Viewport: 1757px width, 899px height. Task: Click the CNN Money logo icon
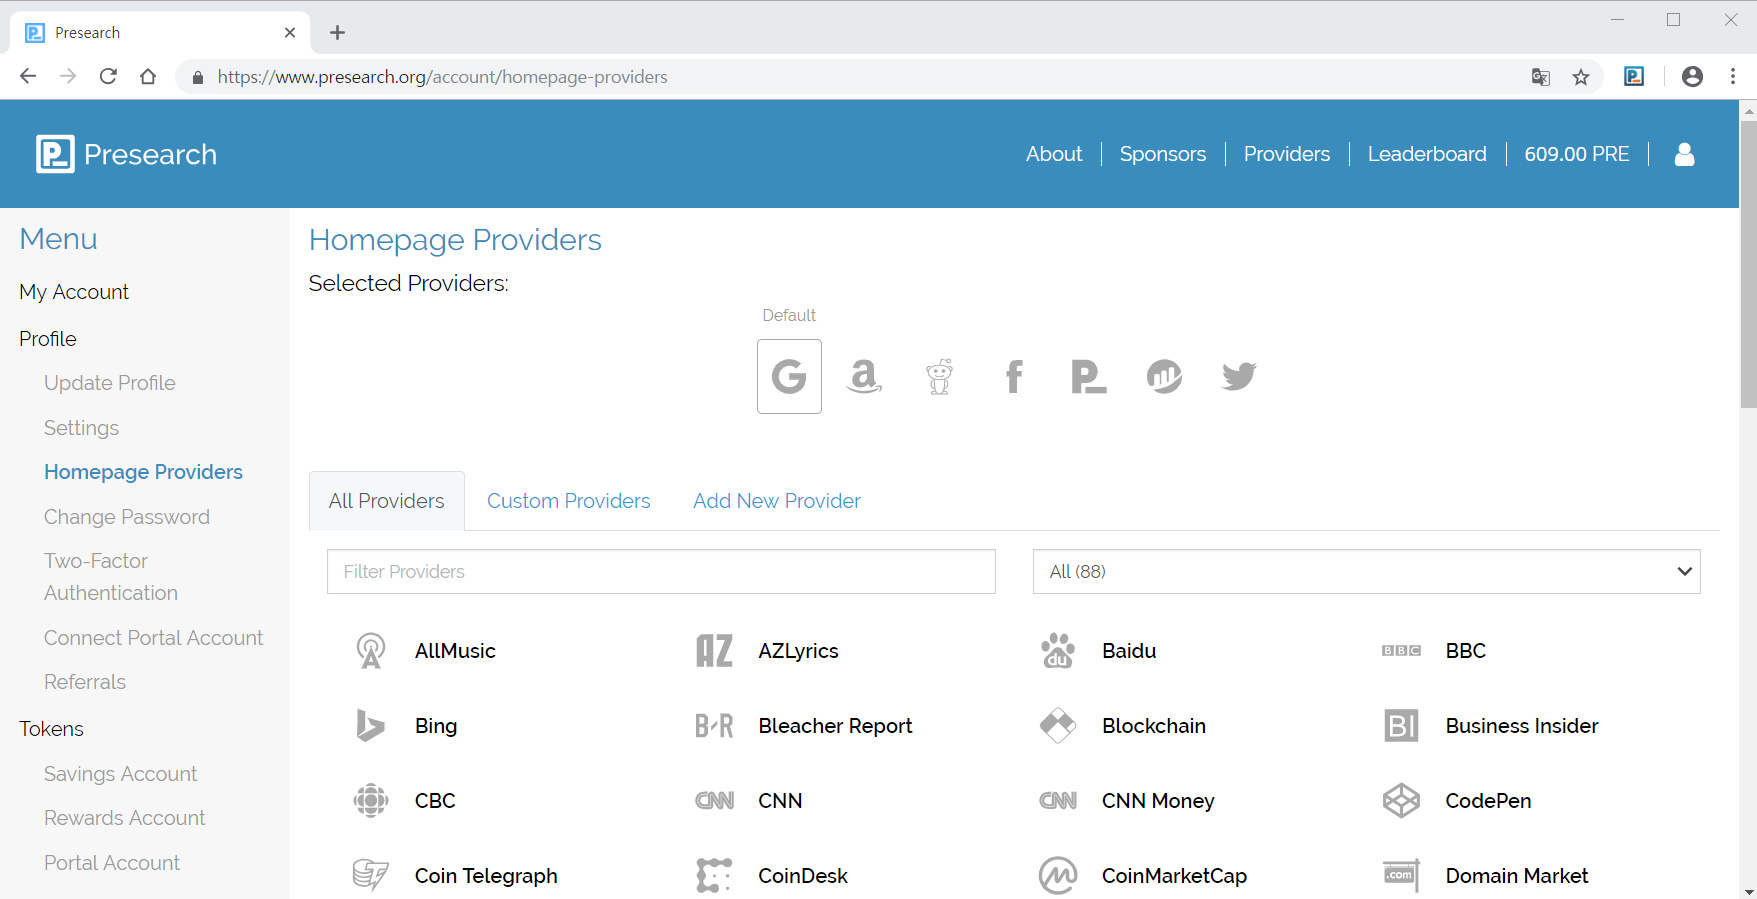coord(1058,801)
